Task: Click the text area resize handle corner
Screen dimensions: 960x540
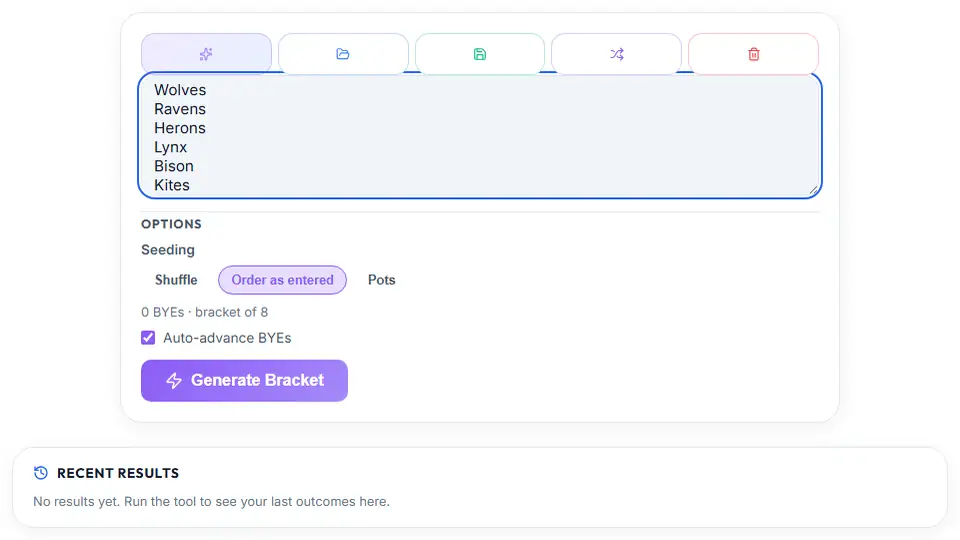Action: 814,190
